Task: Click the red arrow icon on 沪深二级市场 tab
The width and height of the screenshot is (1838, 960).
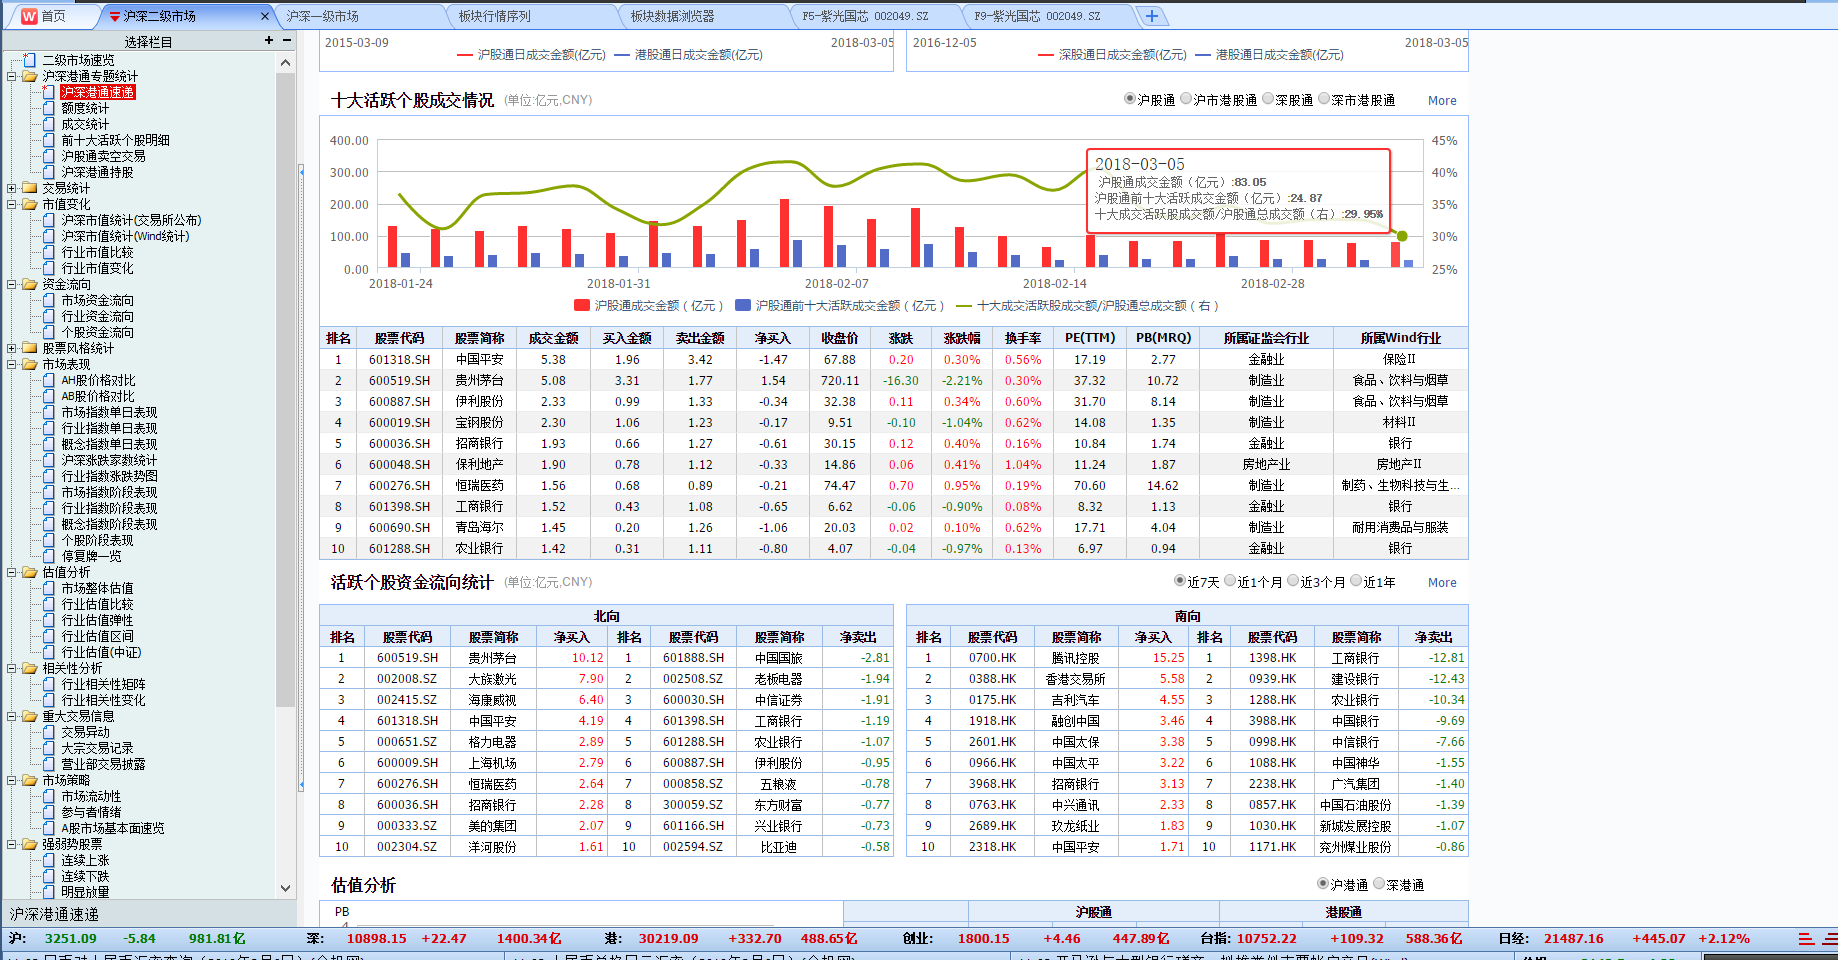Action: pos(114,16)
